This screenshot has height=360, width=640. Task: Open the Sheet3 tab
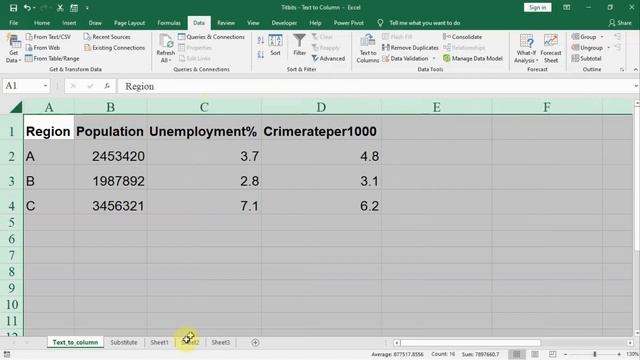(x=220, y=342)
